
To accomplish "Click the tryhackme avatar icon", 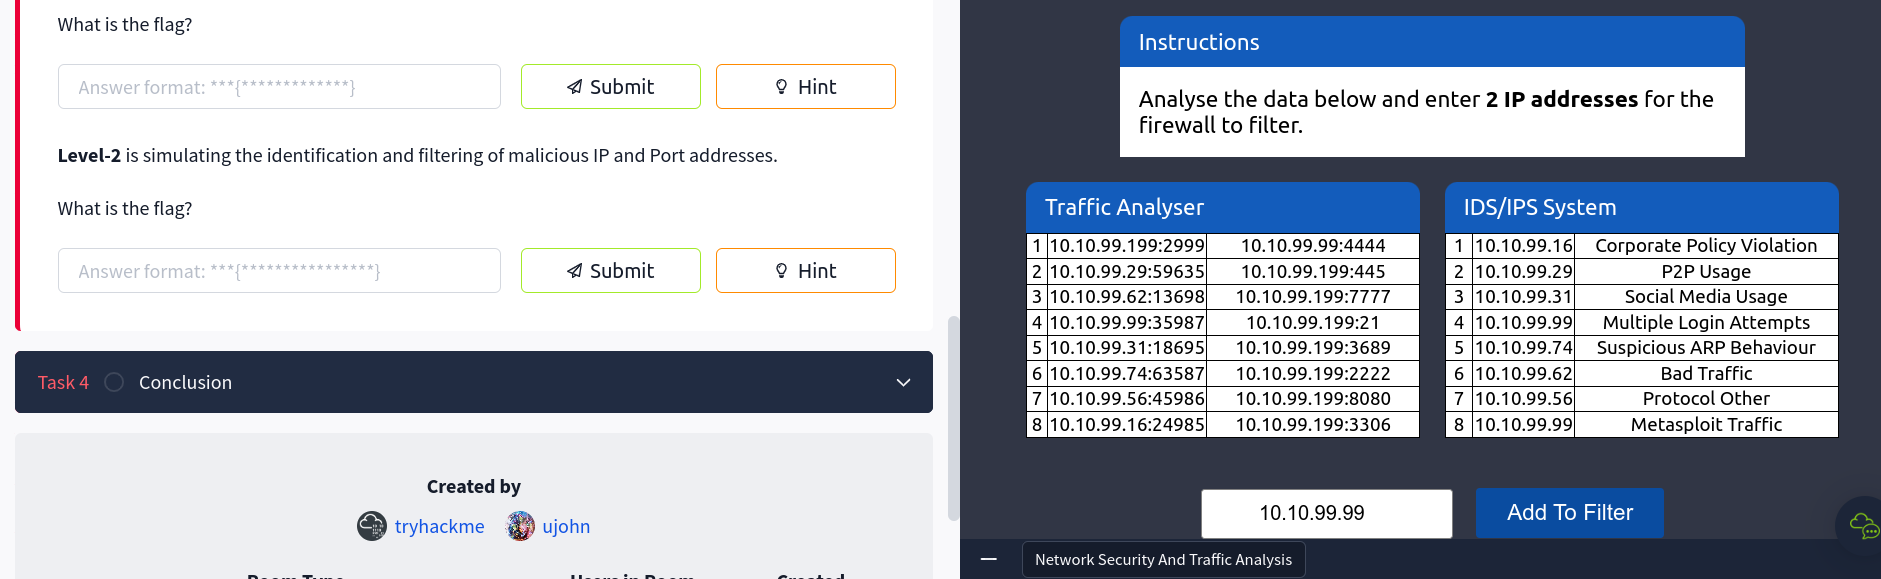I will pos(372,526).
